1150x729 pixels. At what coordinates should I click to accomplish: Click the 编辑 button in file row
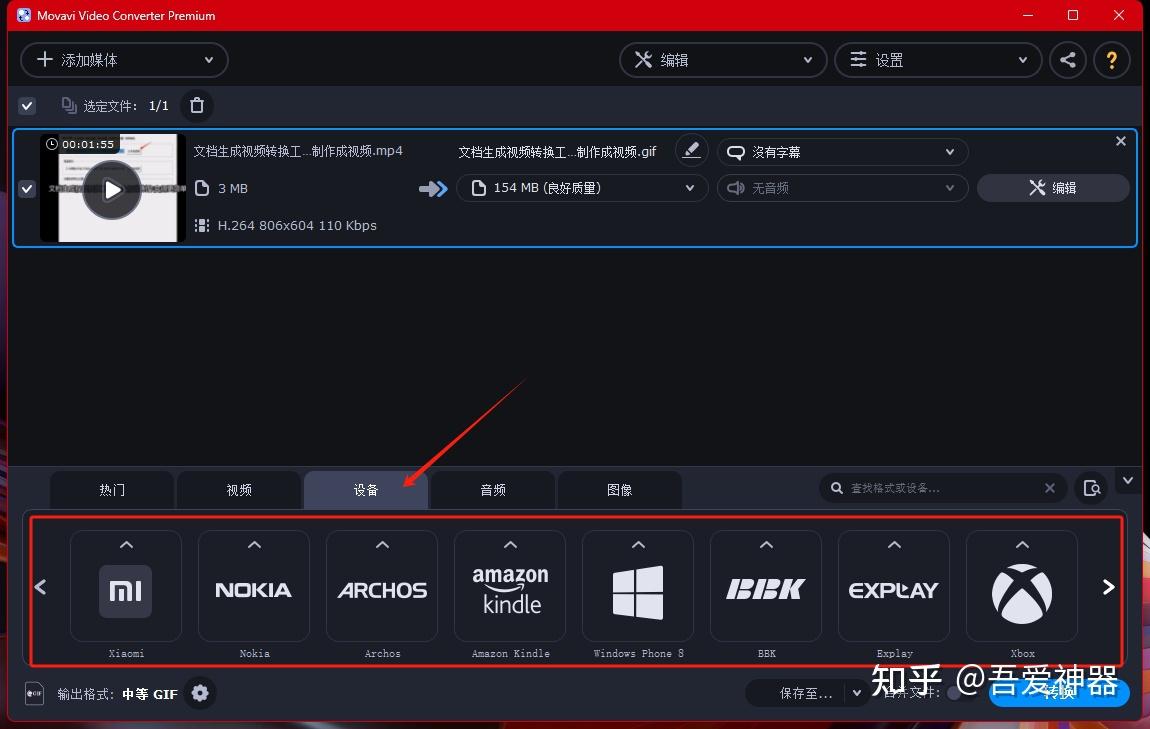coord(1052,188)
